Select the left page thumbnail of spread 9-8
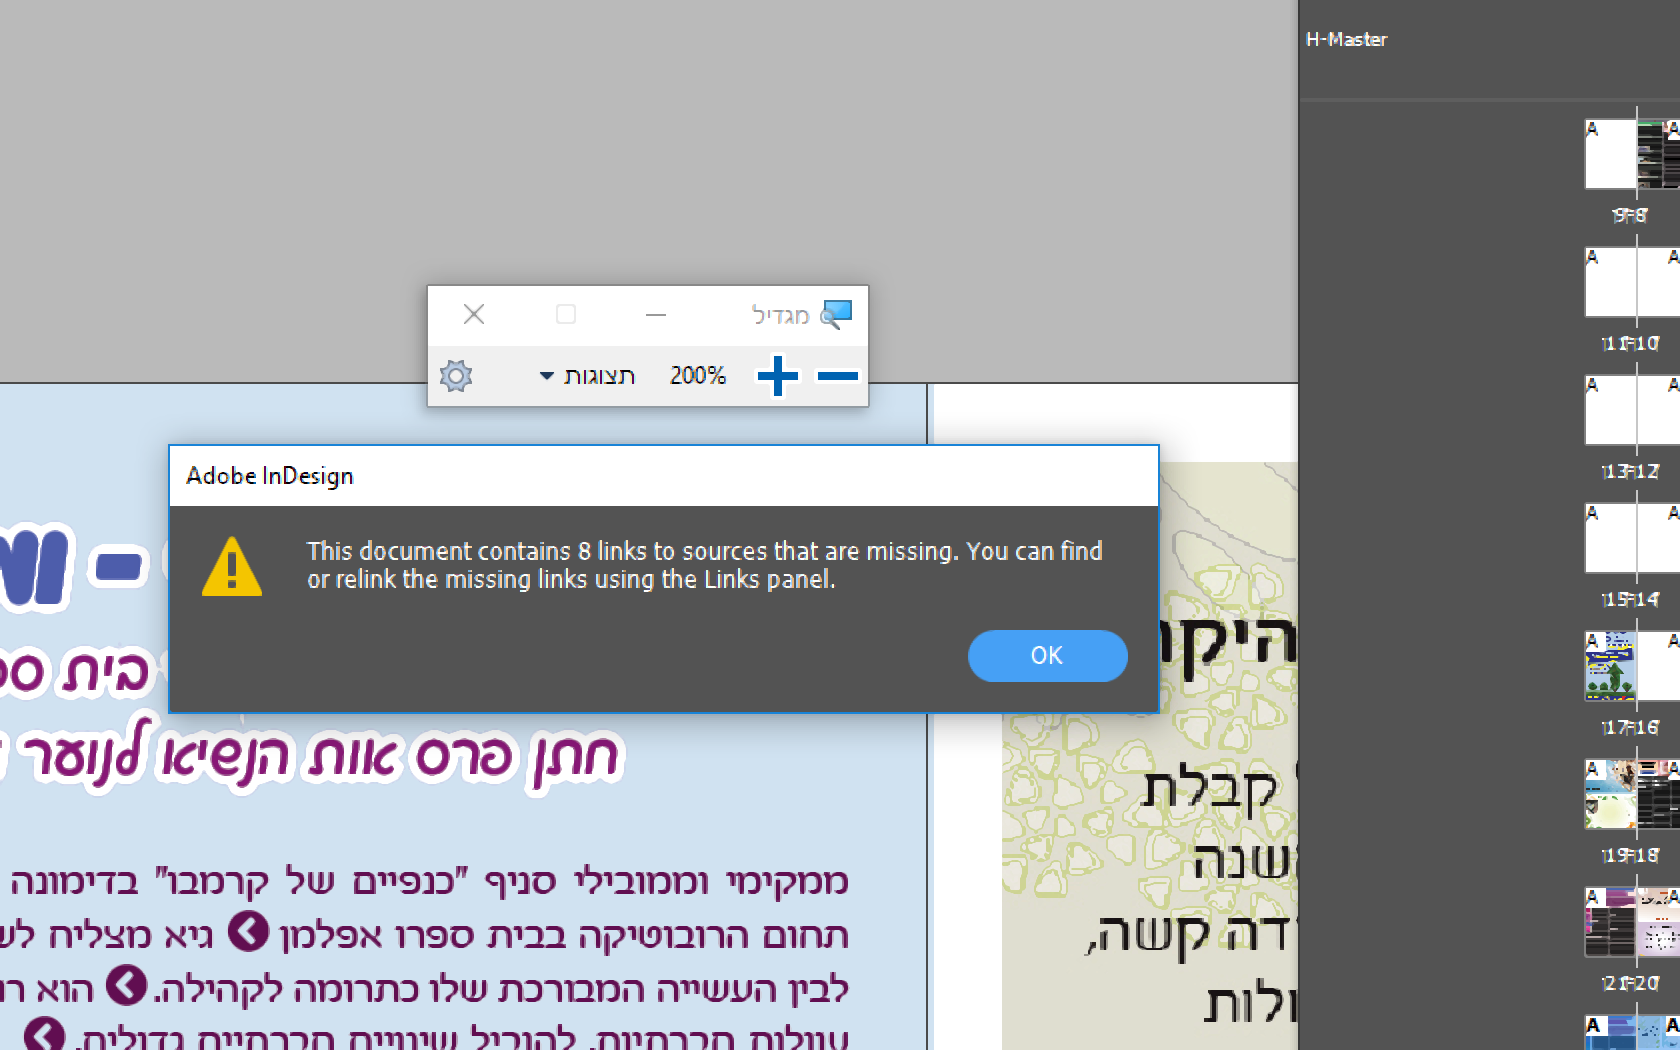 coord(1610,154)
